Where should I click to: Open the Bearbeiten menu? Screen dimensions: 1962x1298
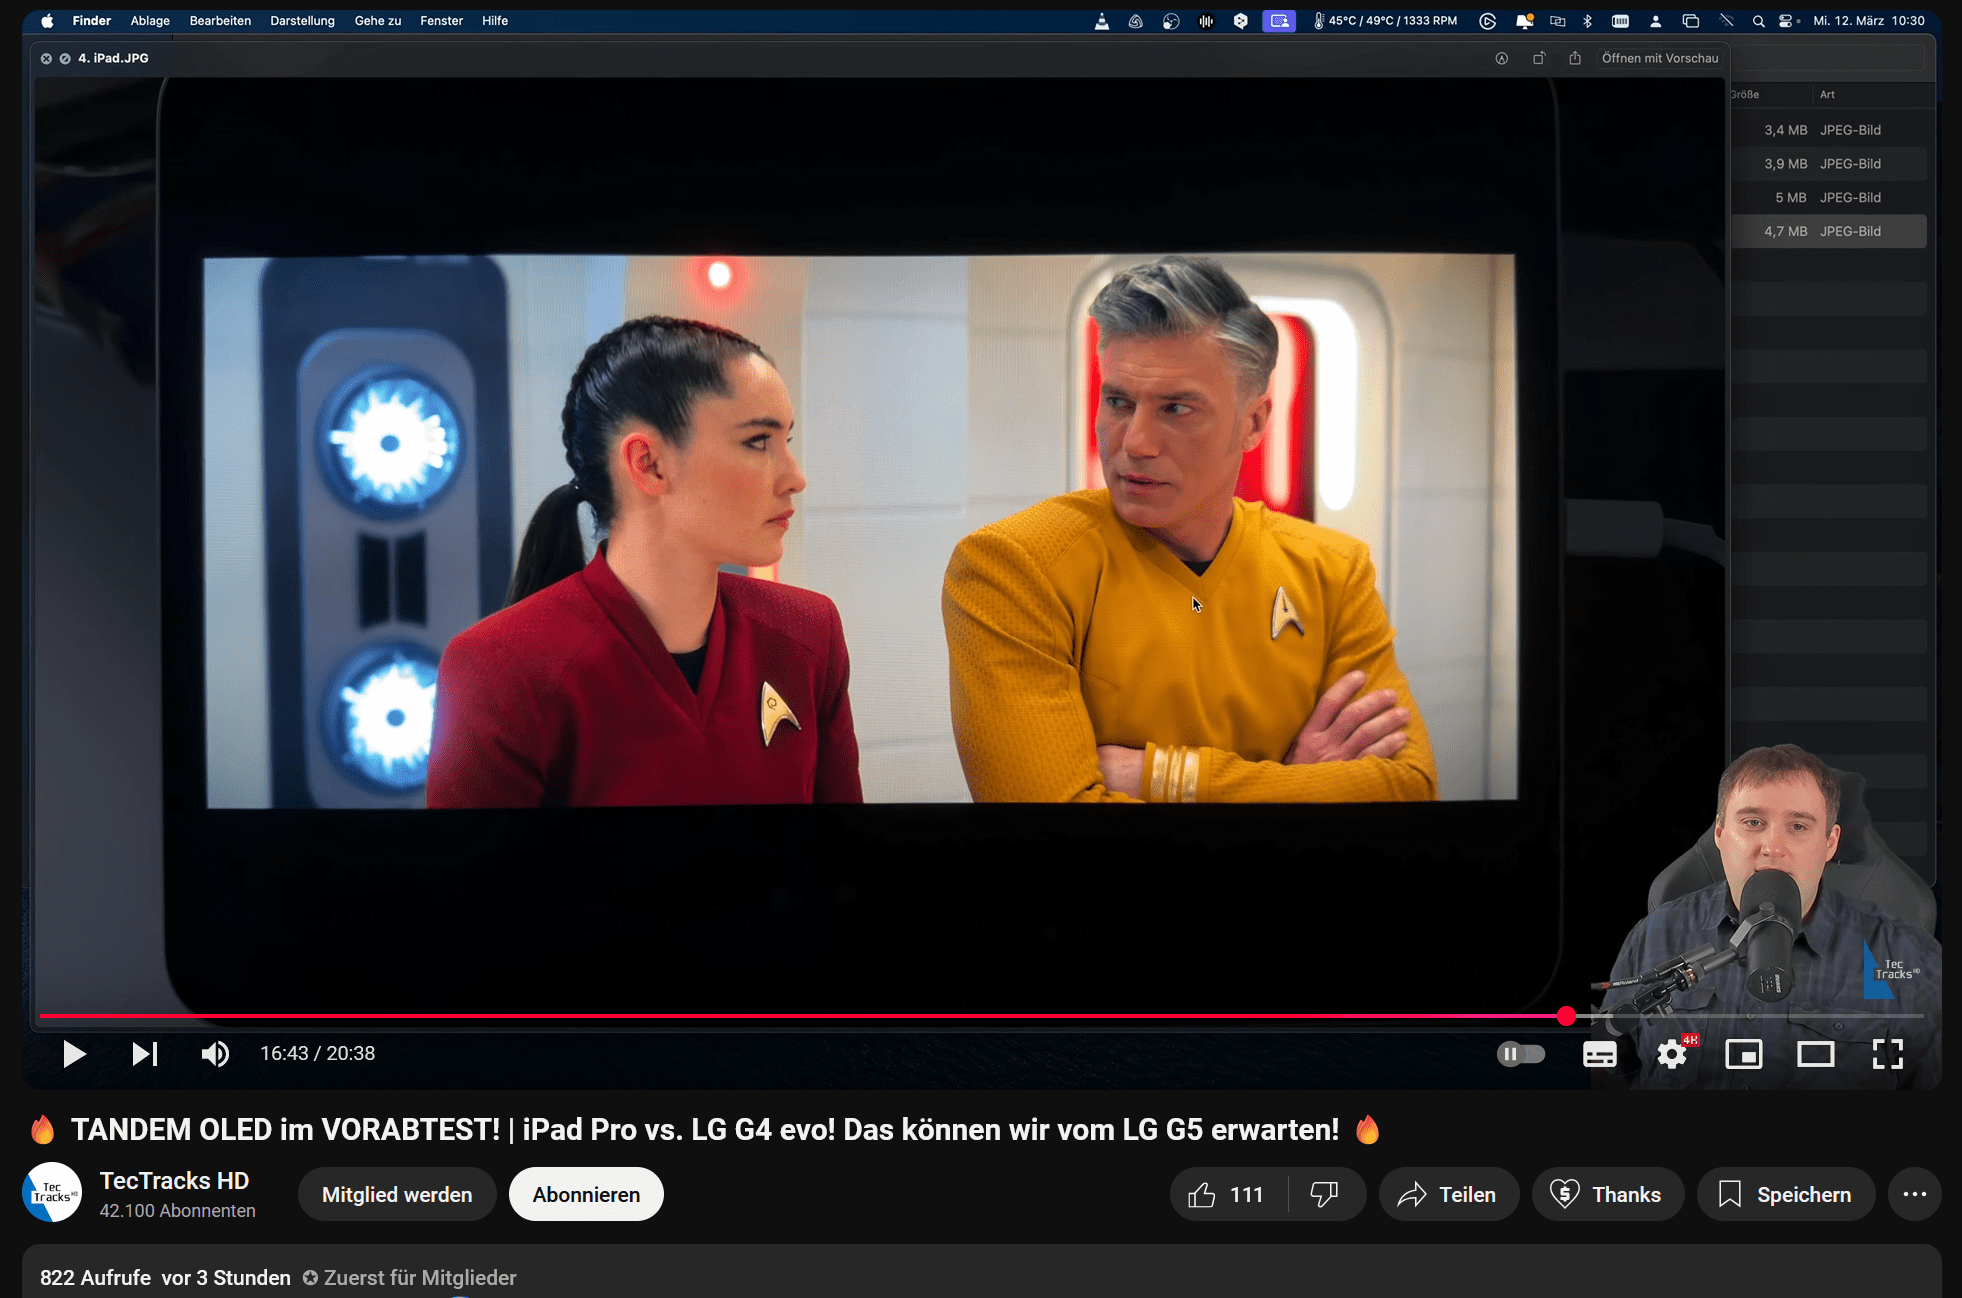tap(220, 21)
